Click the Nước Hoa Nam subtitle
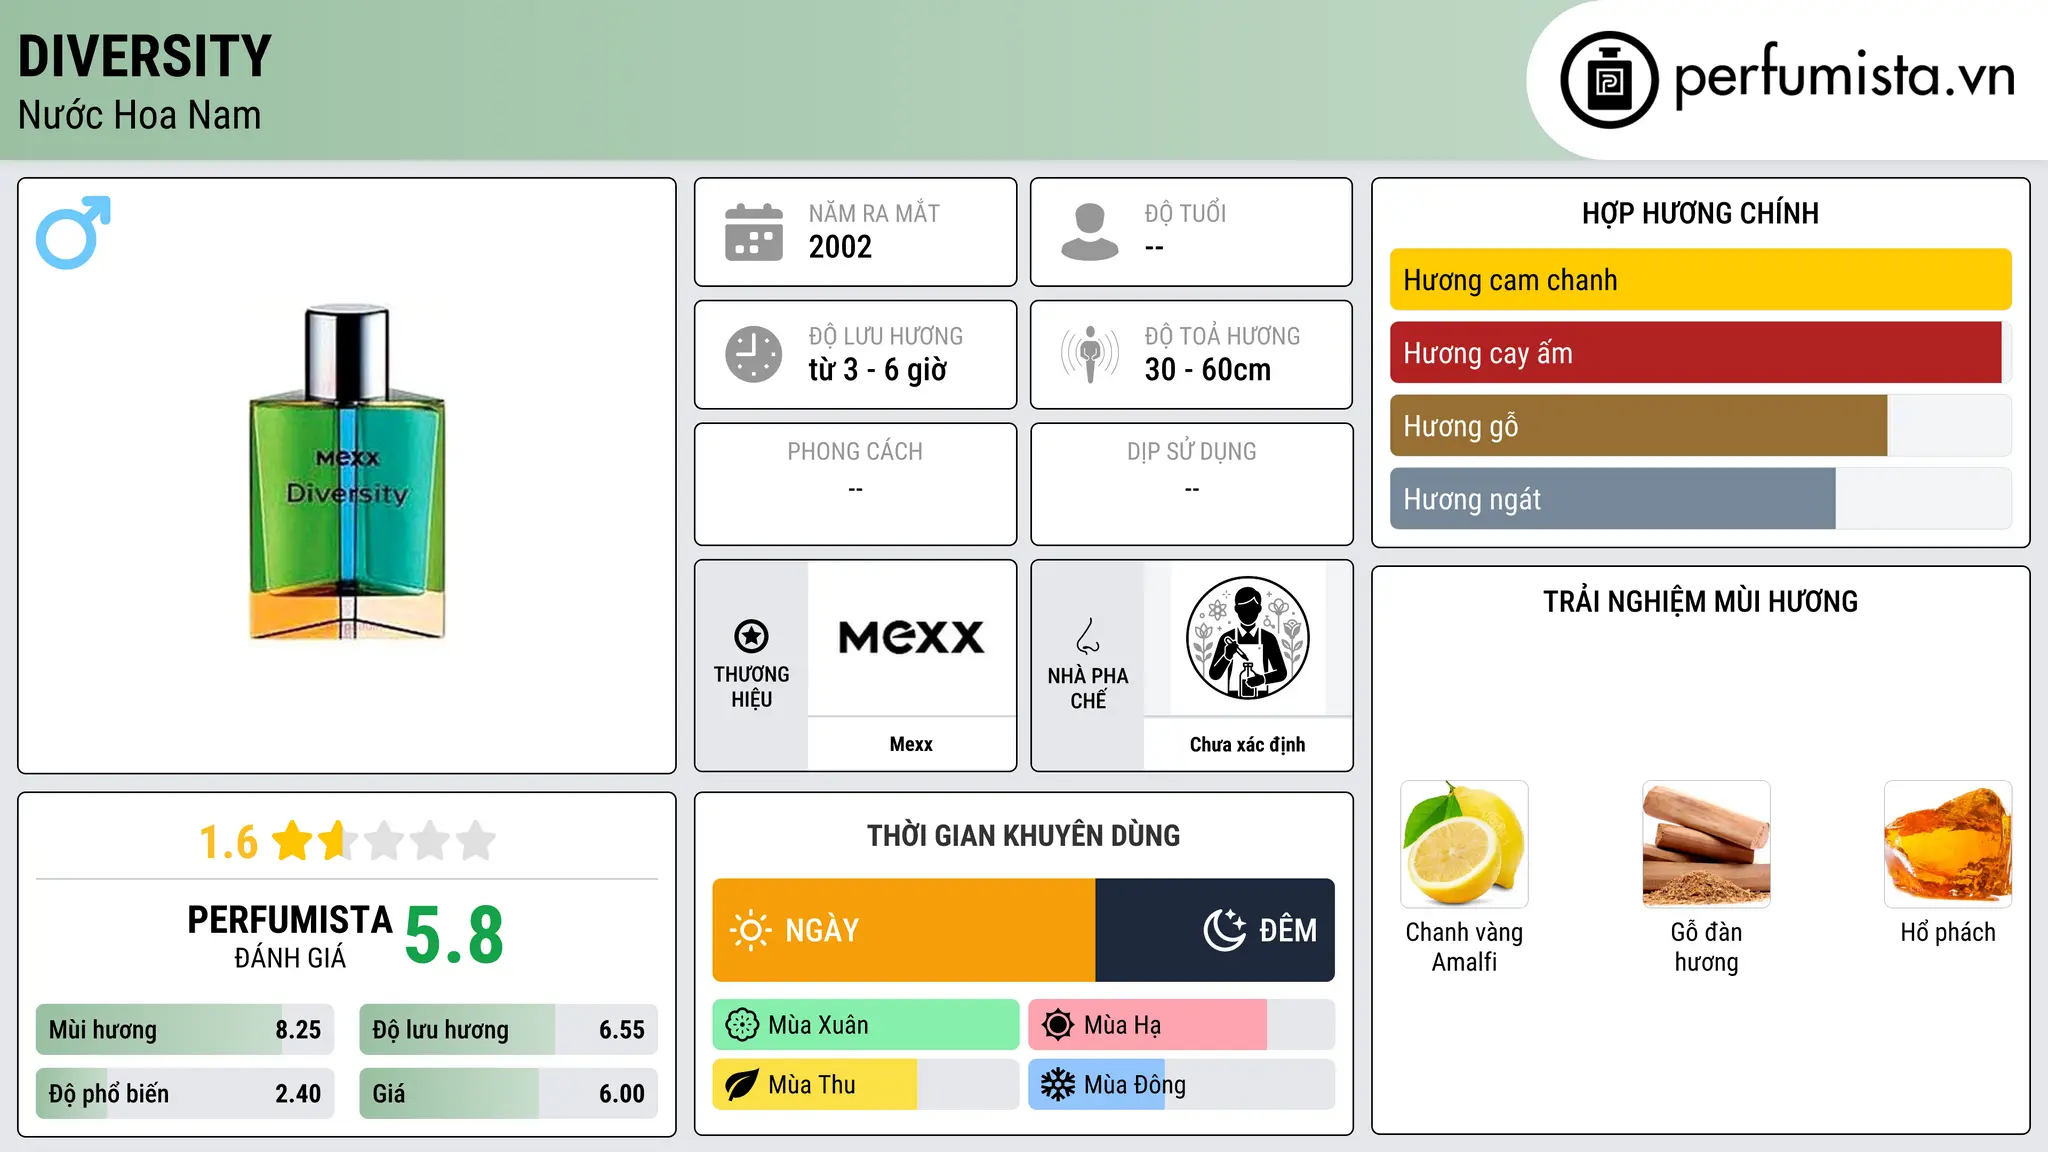The image size is (2048, 1152). pos(140,115)
